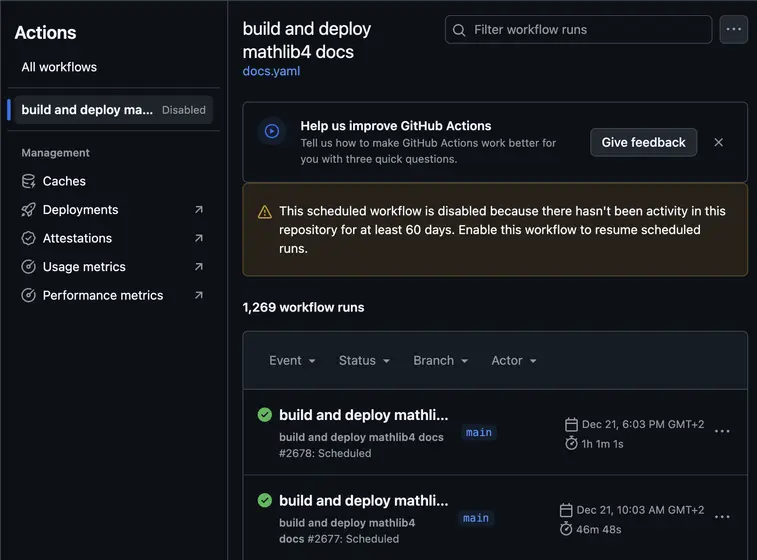Open the three-dot menu beside the filter box

733,29
